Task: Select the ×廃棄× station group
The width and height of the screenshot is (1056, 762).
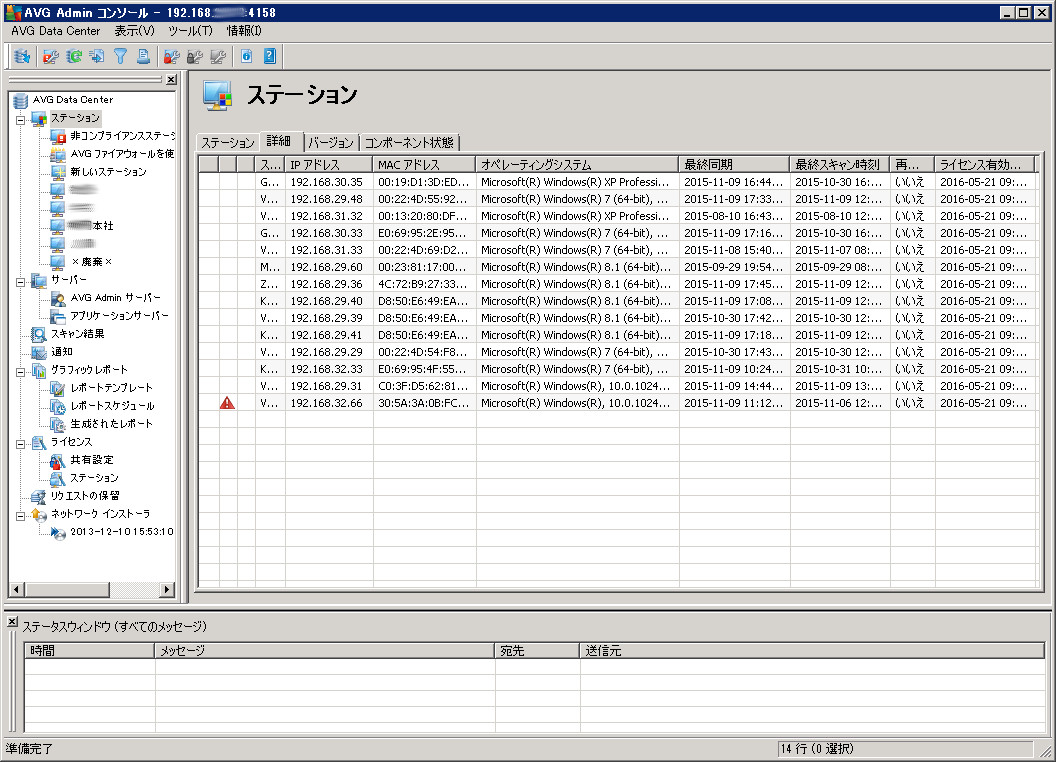Action: pyautogui.click(x=92, y=262)
